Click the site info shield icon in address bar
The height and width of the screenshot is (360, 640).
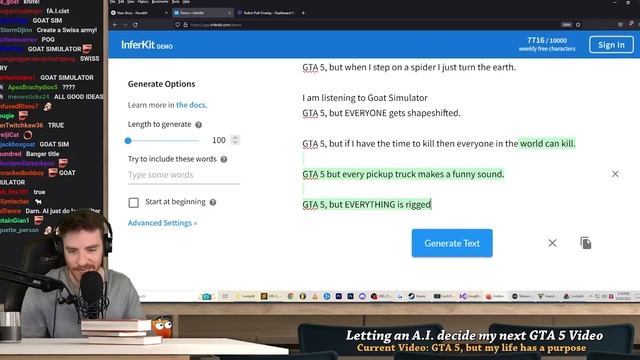point(178,25)
